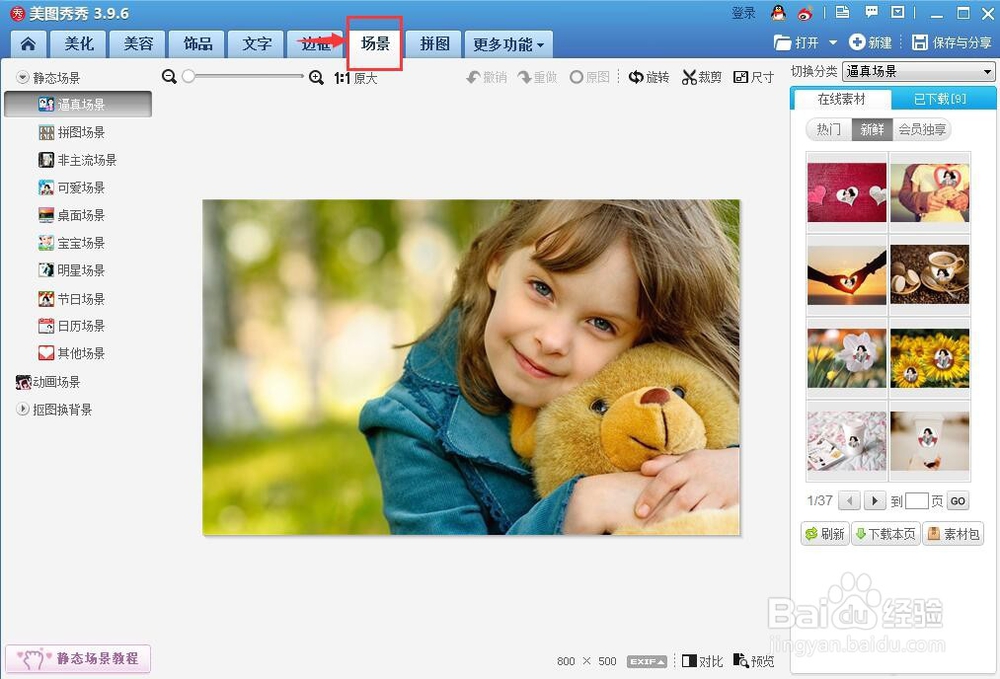Click the 撤销 undo button

tap(487, 77)
